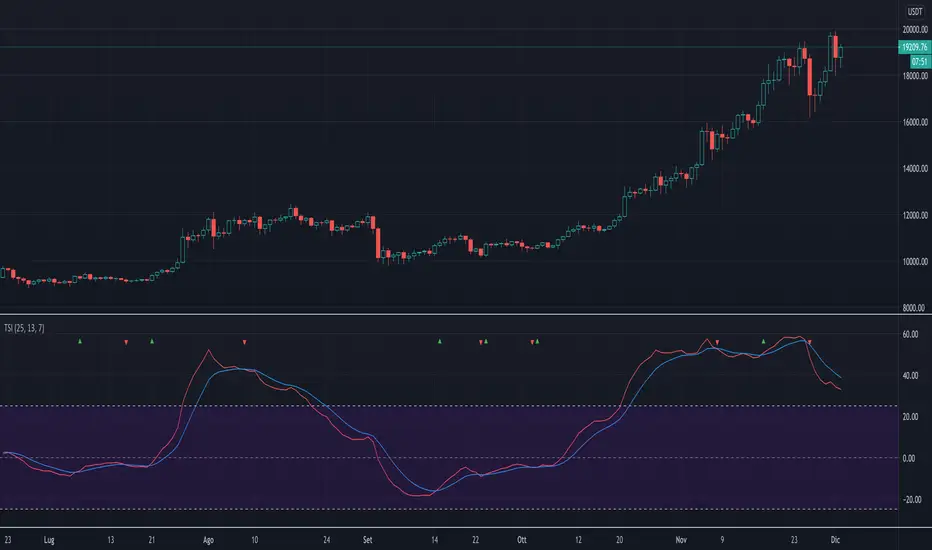The width and height of the screenshot is (932, 550).
Task: Click the 60.00 level on TSI scale
Action: click(910, 334)
